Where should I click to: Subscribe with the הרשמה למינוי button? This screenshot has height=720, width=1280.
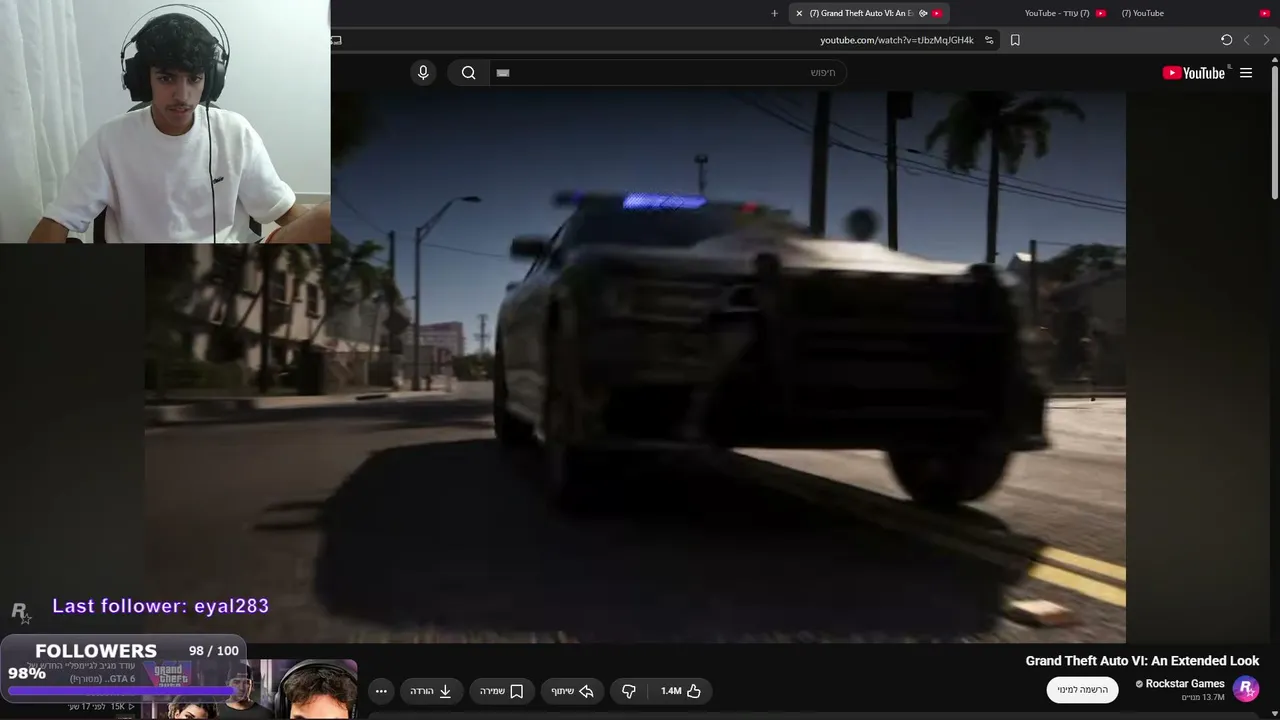tap(1083, 690)
